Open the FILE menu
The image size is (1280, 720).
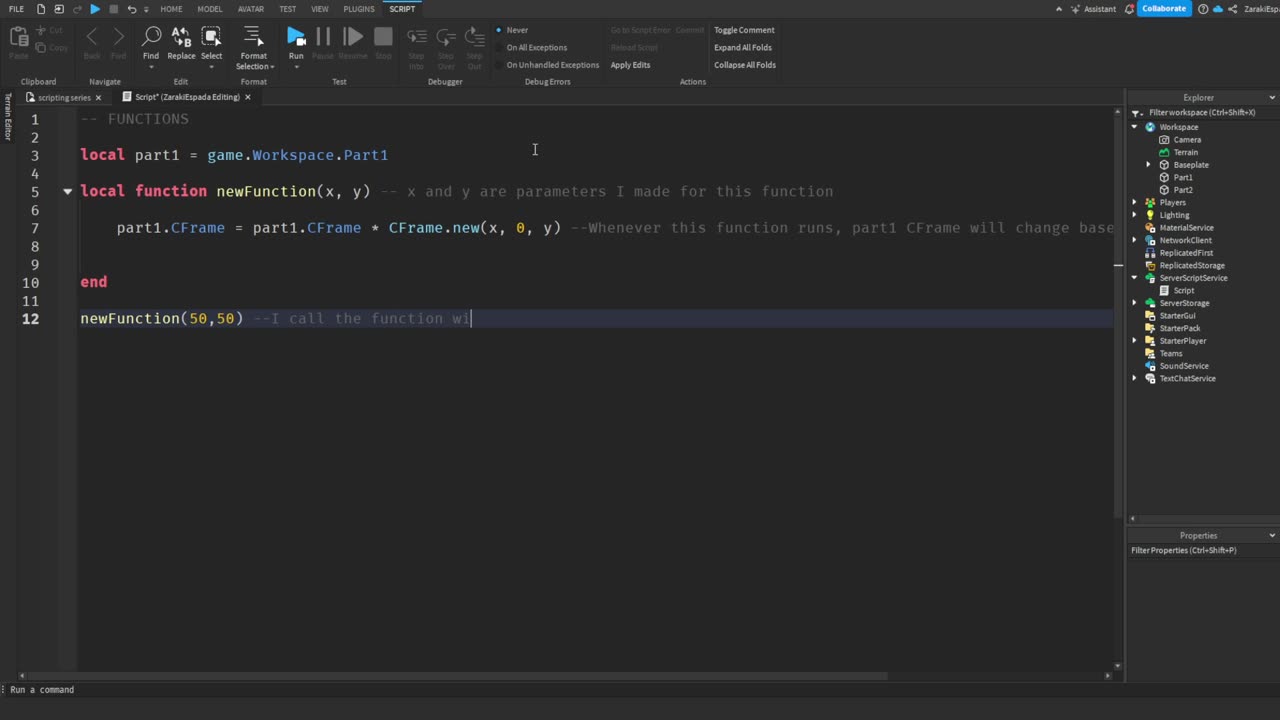[16, 9]
